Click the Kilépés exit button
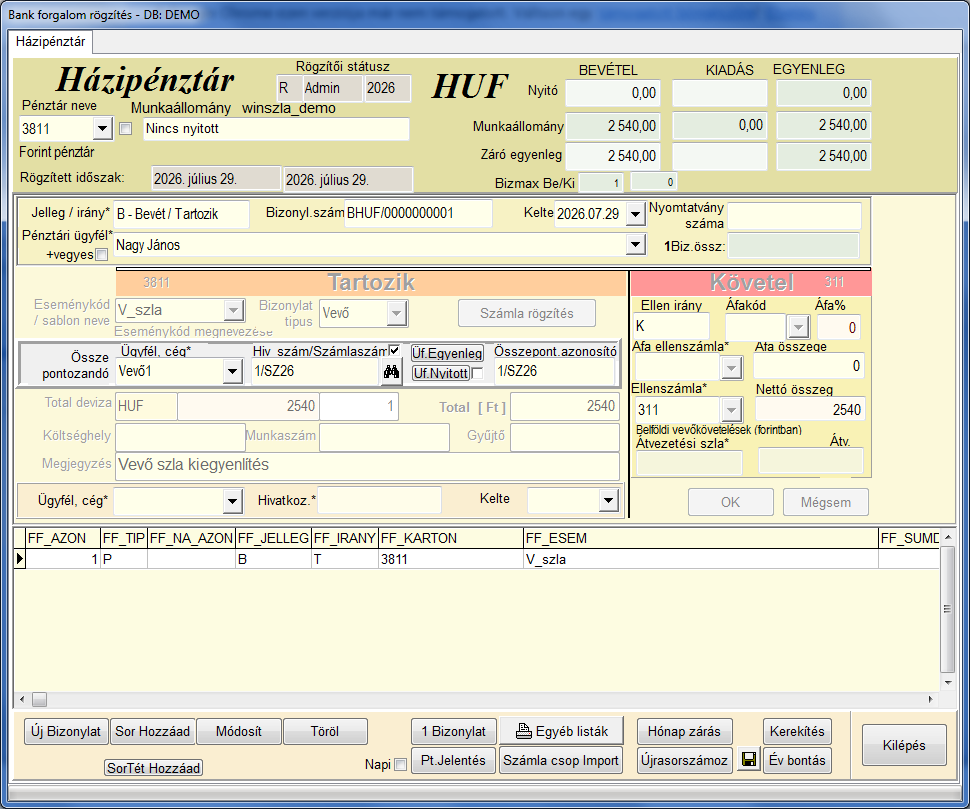Screen dimensions: 970x809 [904, 745]
